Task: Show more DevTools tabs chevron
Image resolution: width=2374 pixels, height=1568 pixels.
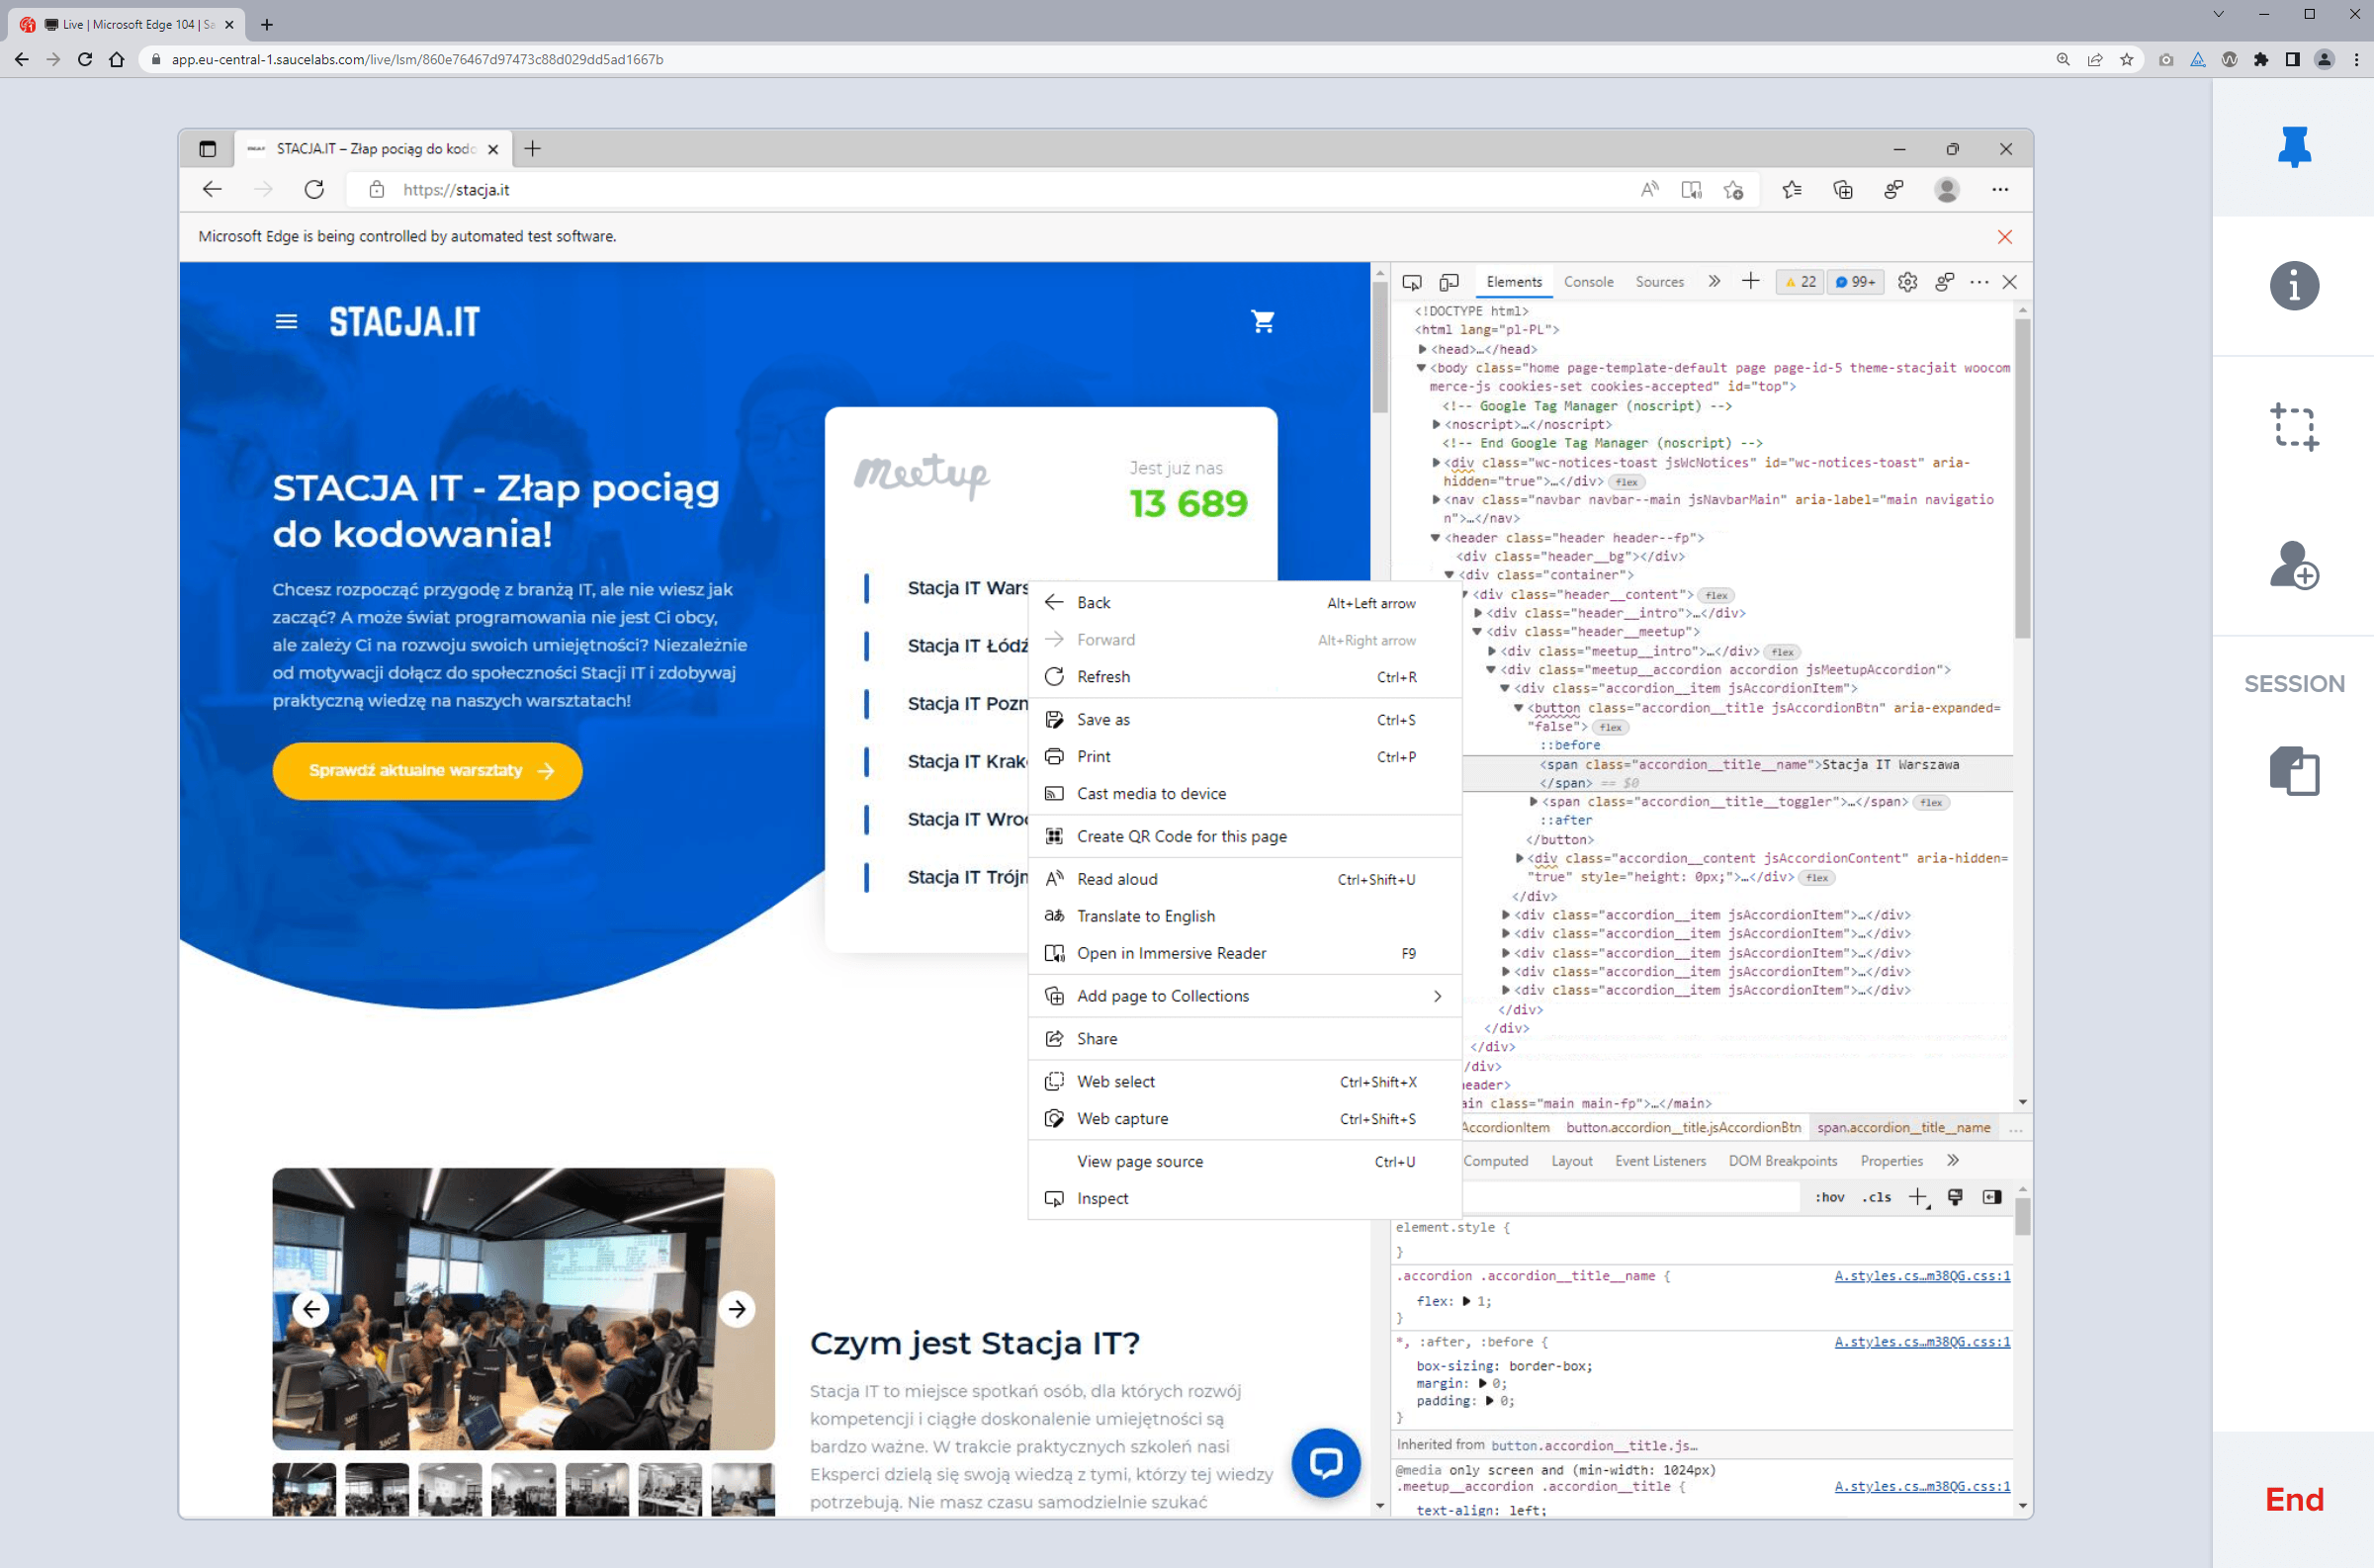Action: tap(1714, 282)
